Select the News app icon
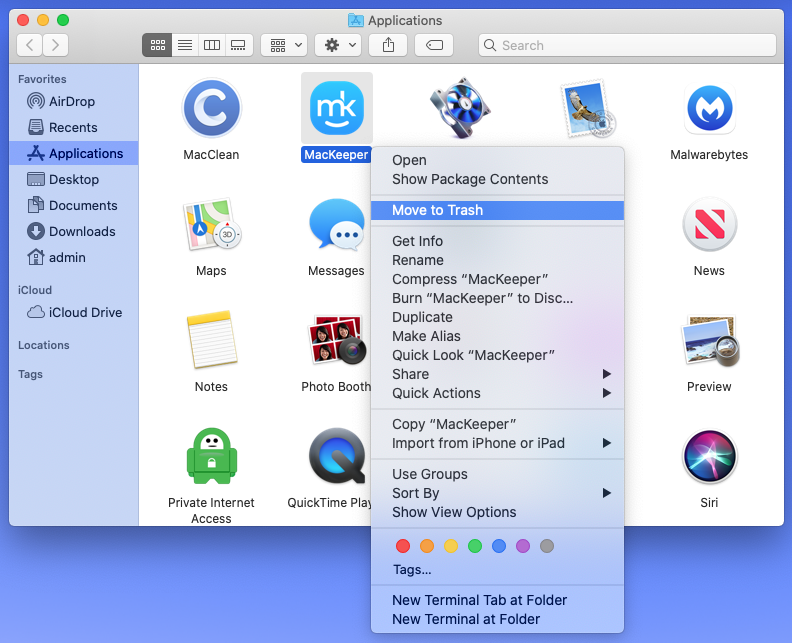Image resolution: width=792 pixels, height=643 pixels. (x=710, y=224)
